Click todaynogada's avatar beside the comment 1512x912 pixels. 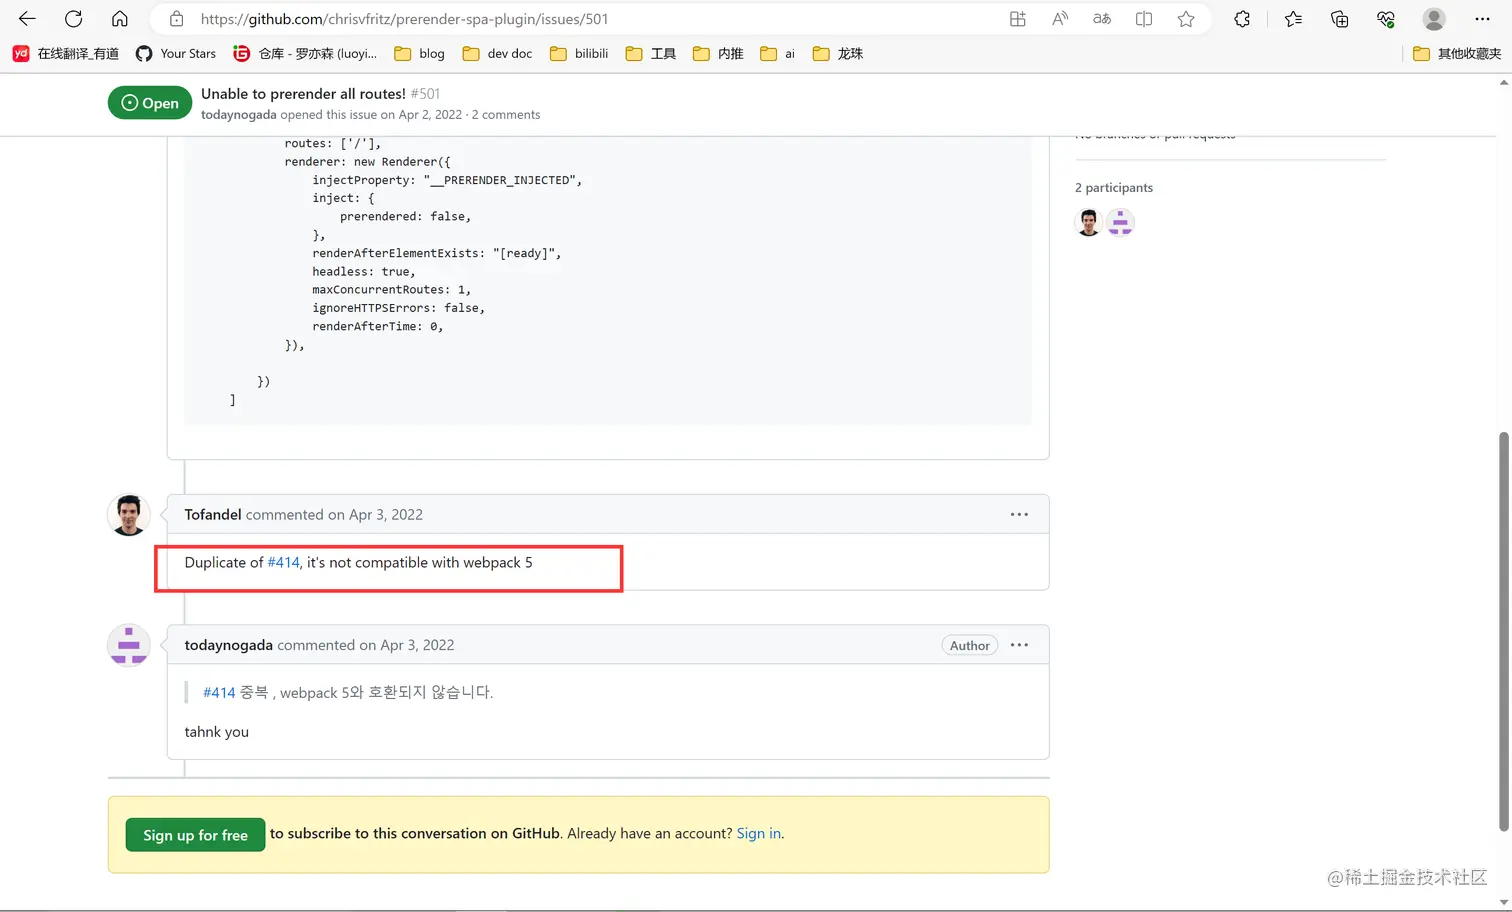click(129, 645)
